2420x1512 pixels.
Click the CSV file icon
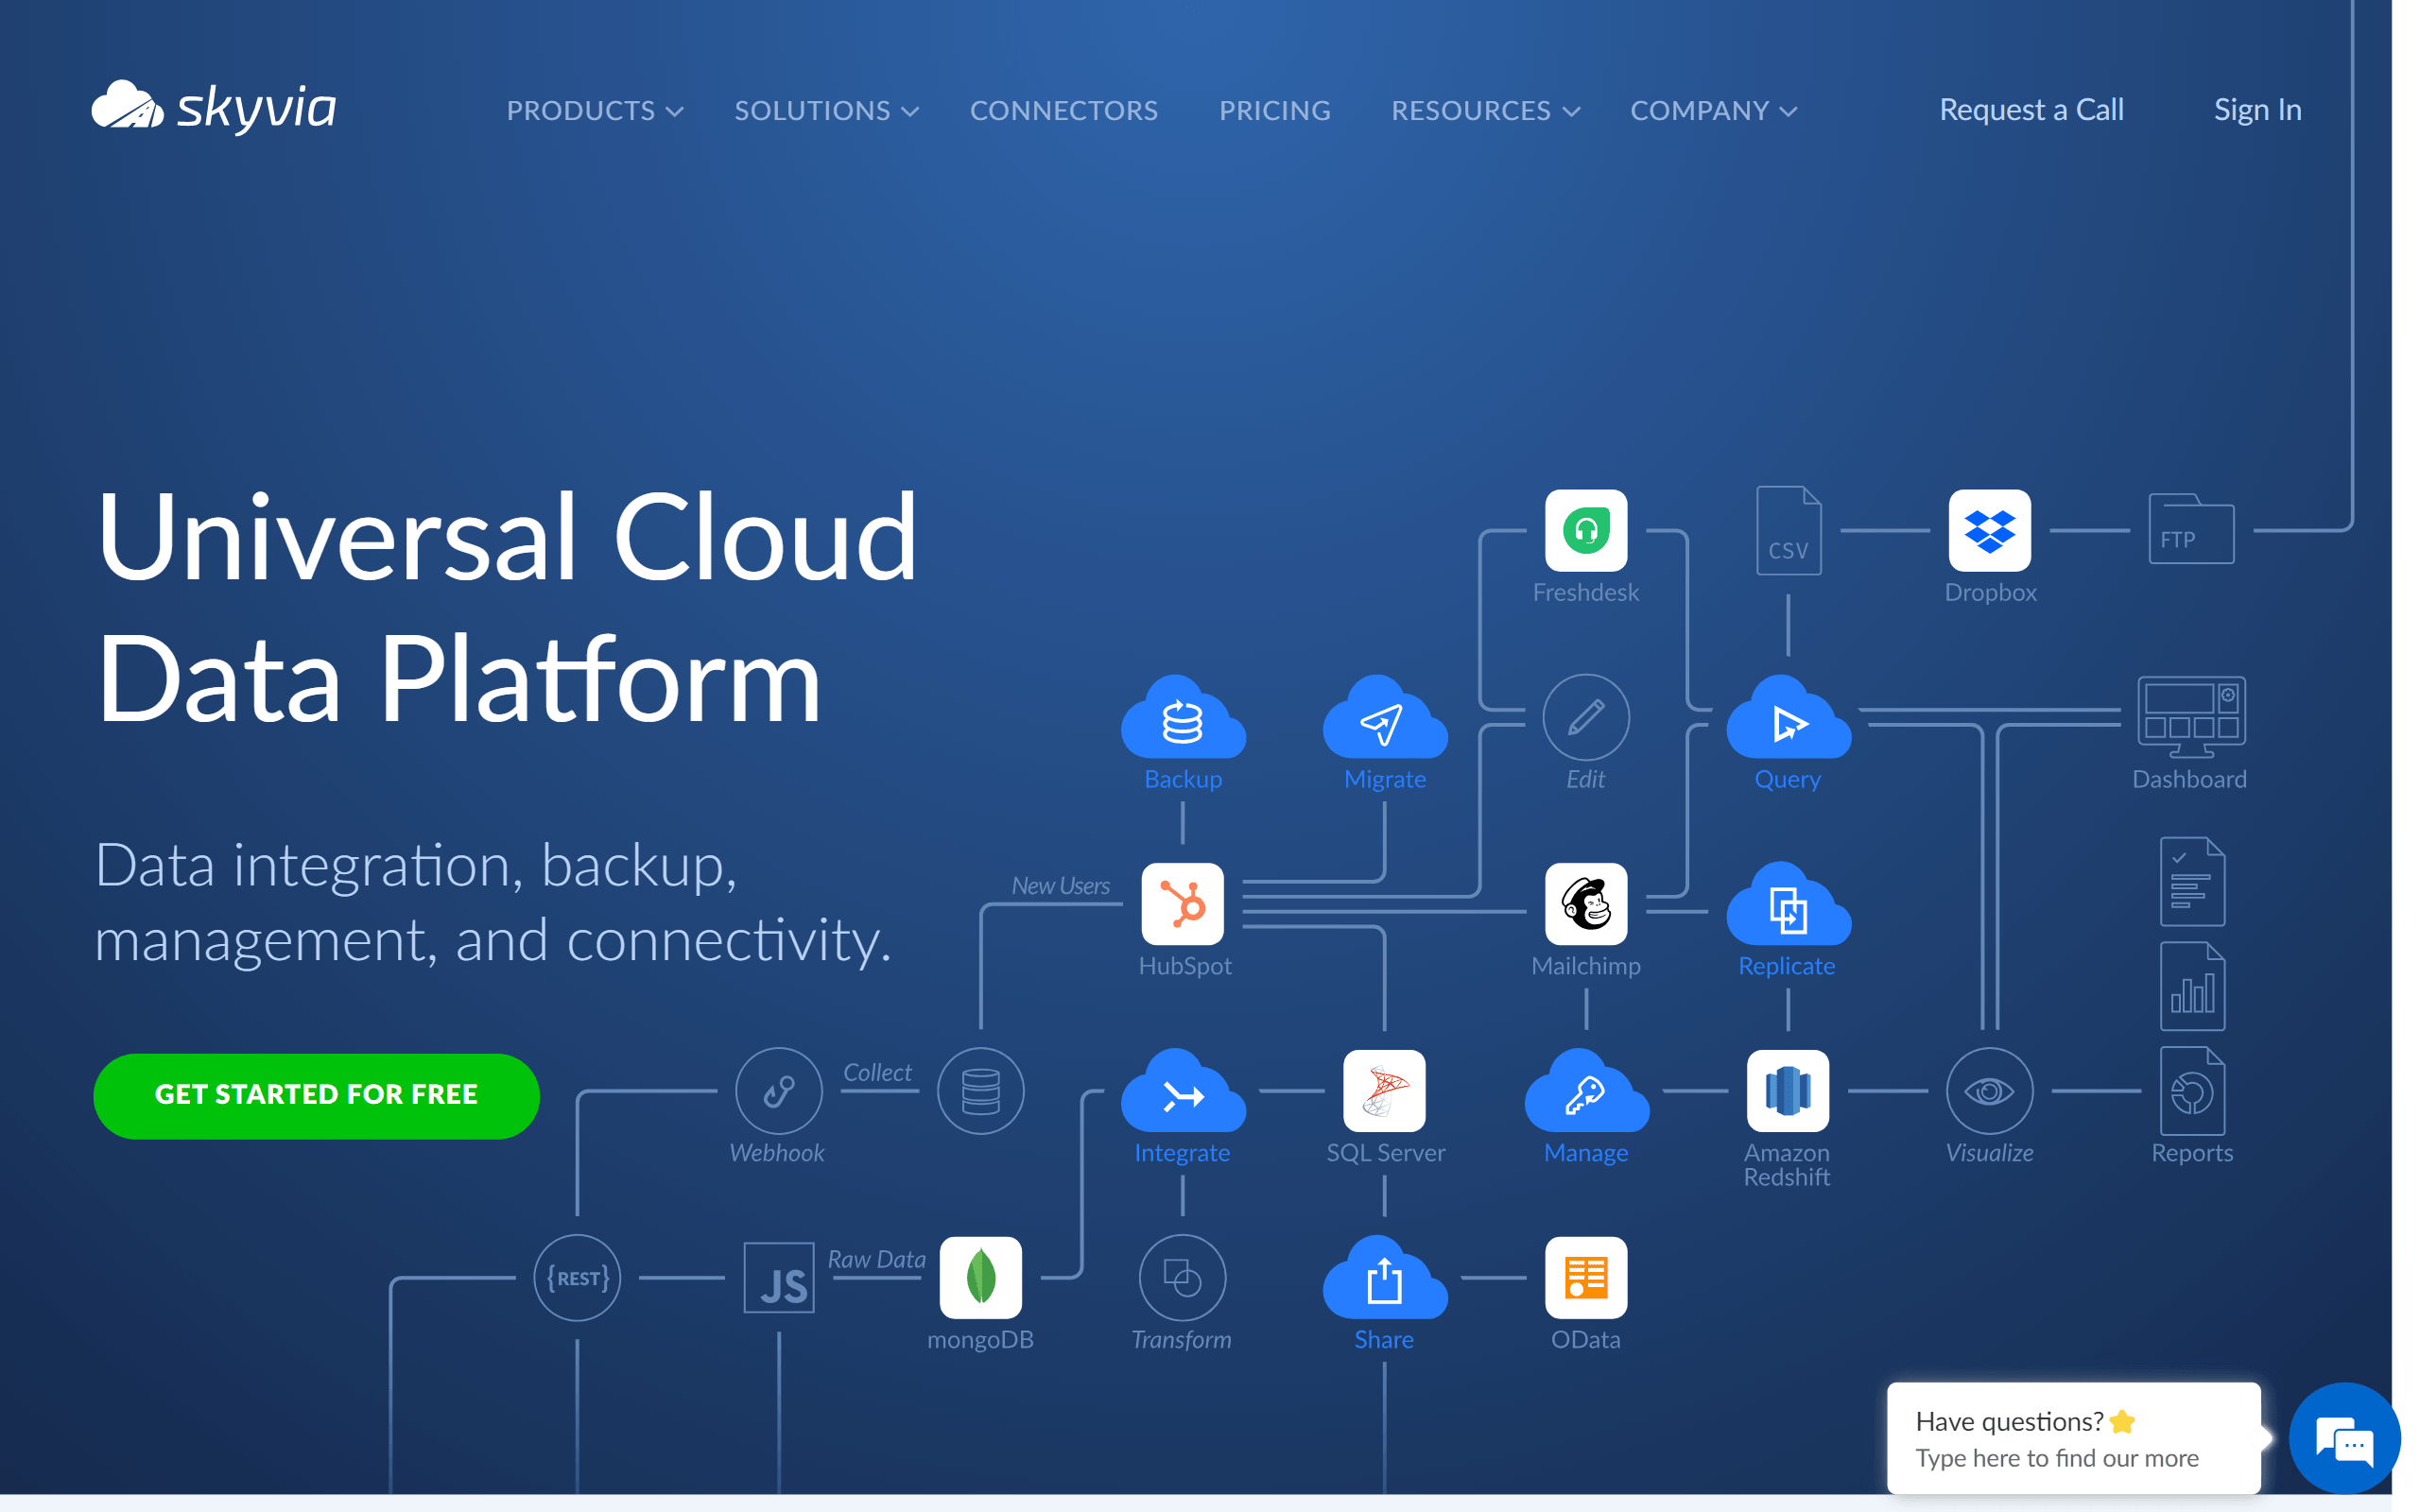pos(1788,530)
